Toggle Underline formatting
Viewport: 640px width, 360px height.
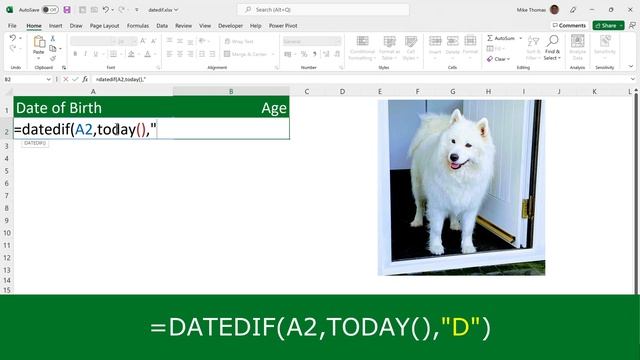96,54
